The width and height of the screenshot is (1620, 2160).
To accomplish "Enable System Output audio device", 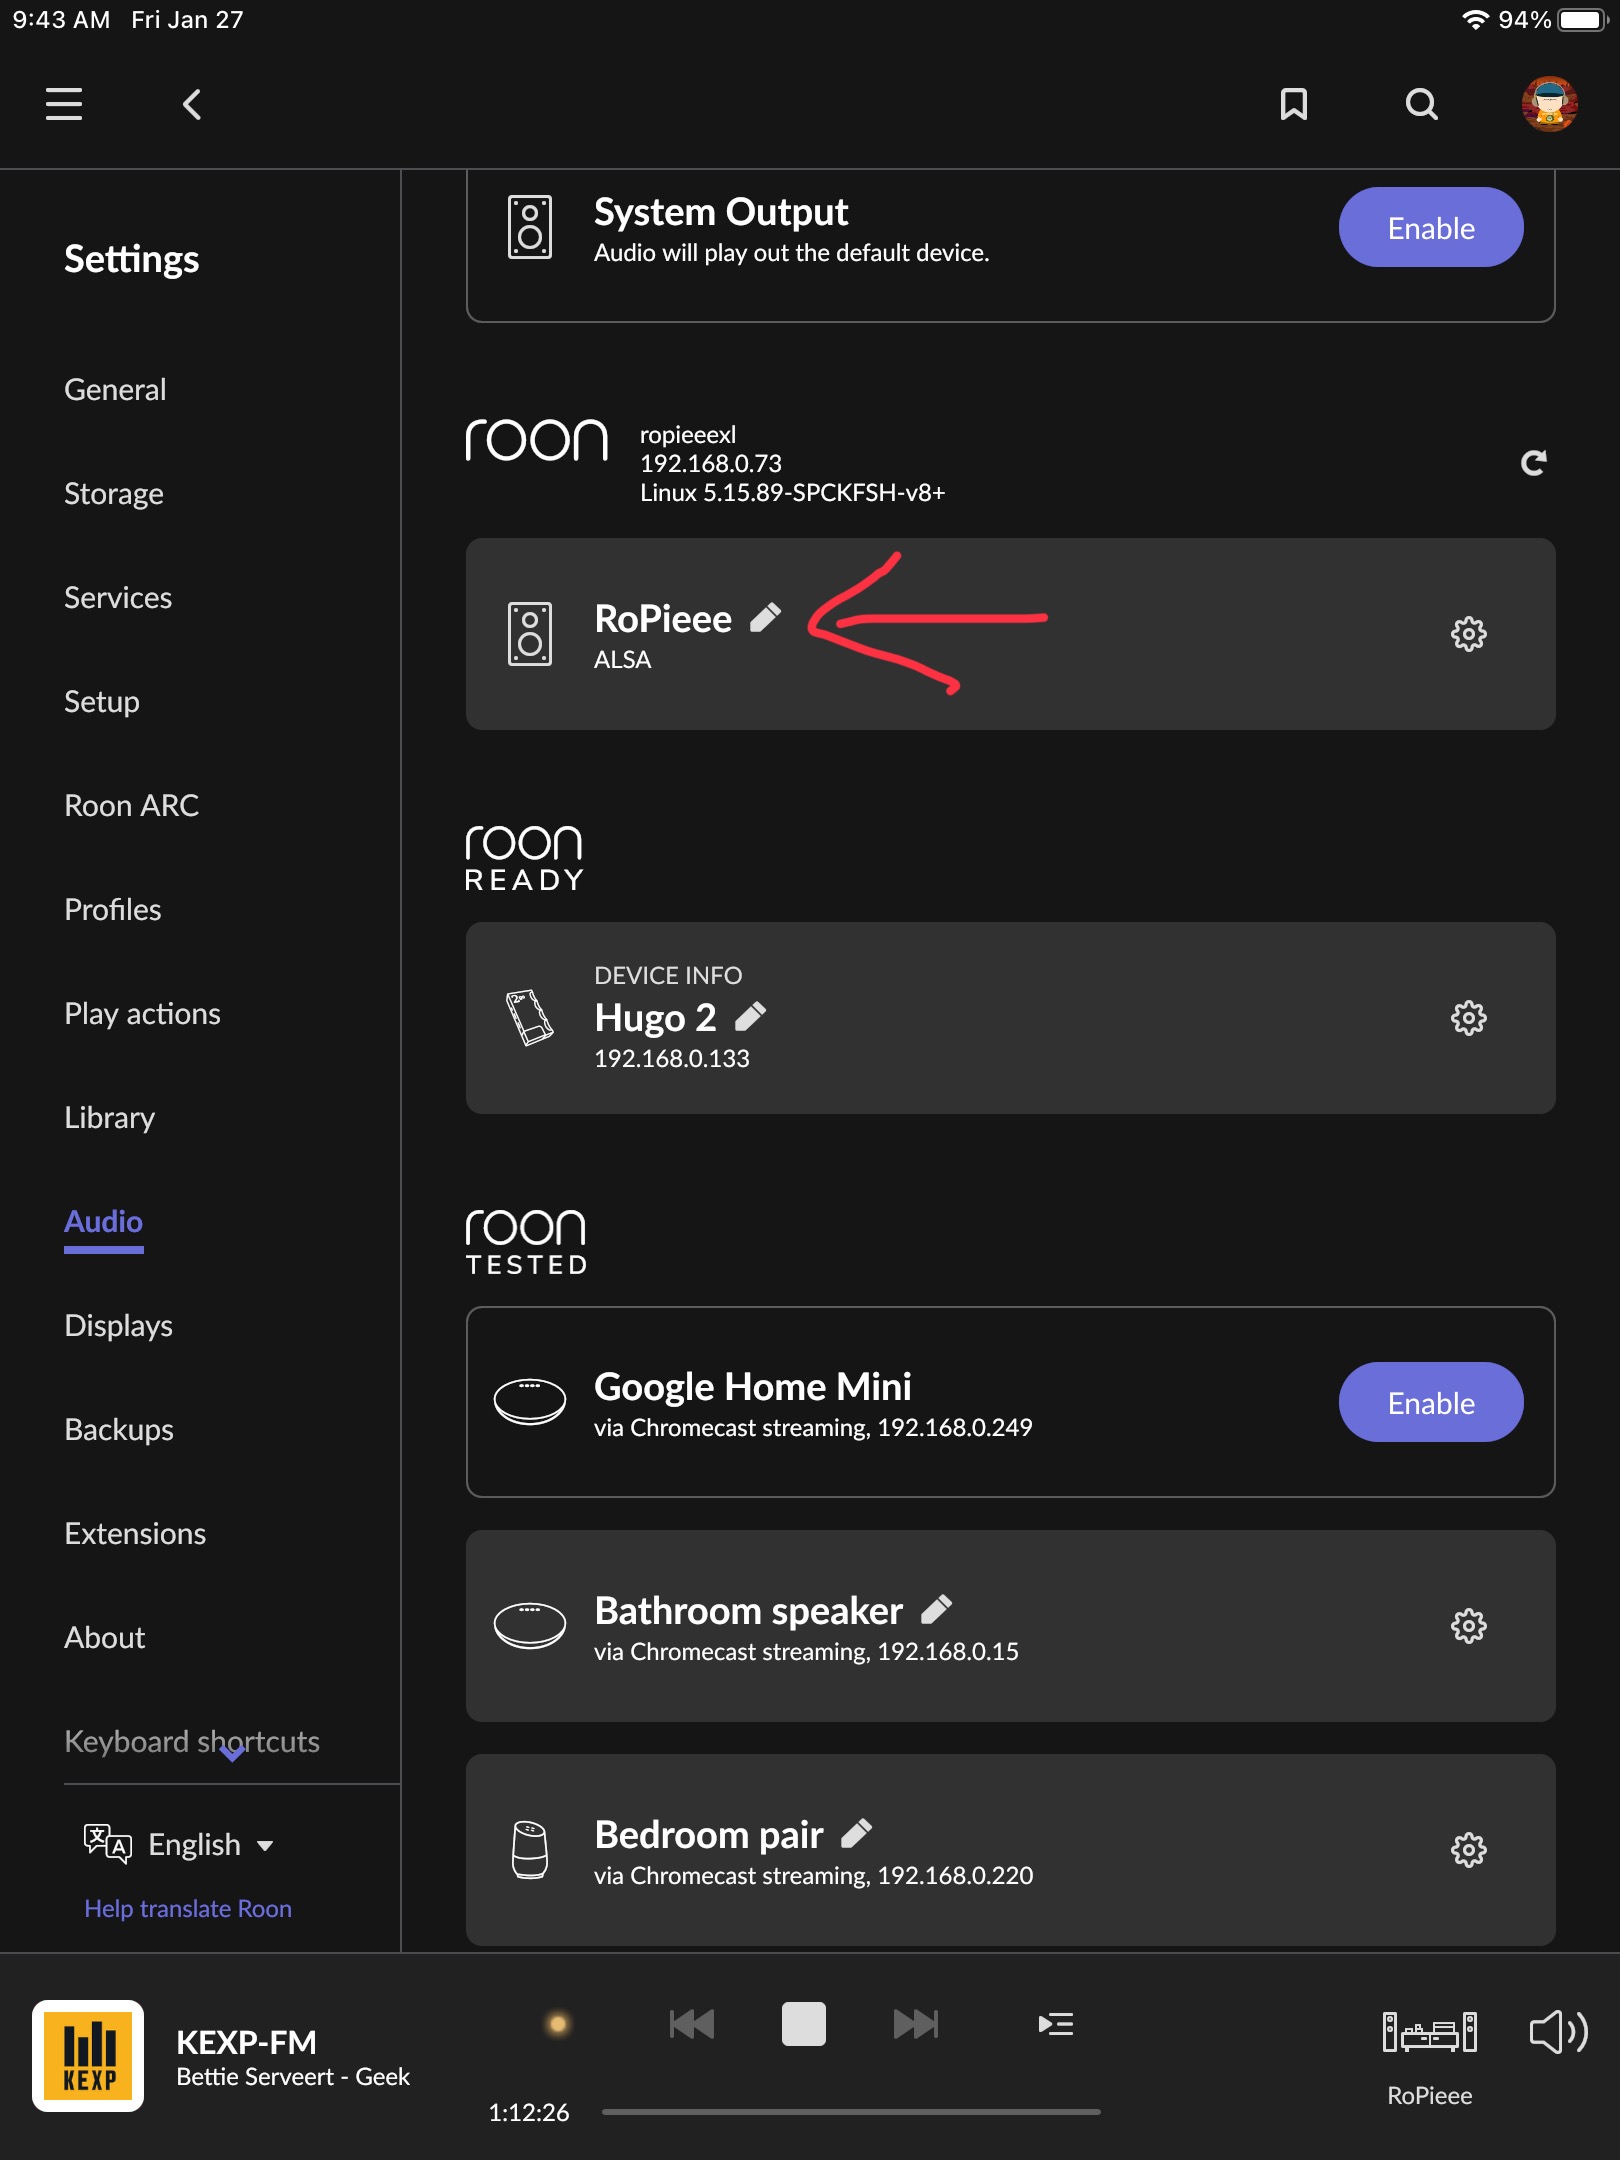I will pos(1431,228).
